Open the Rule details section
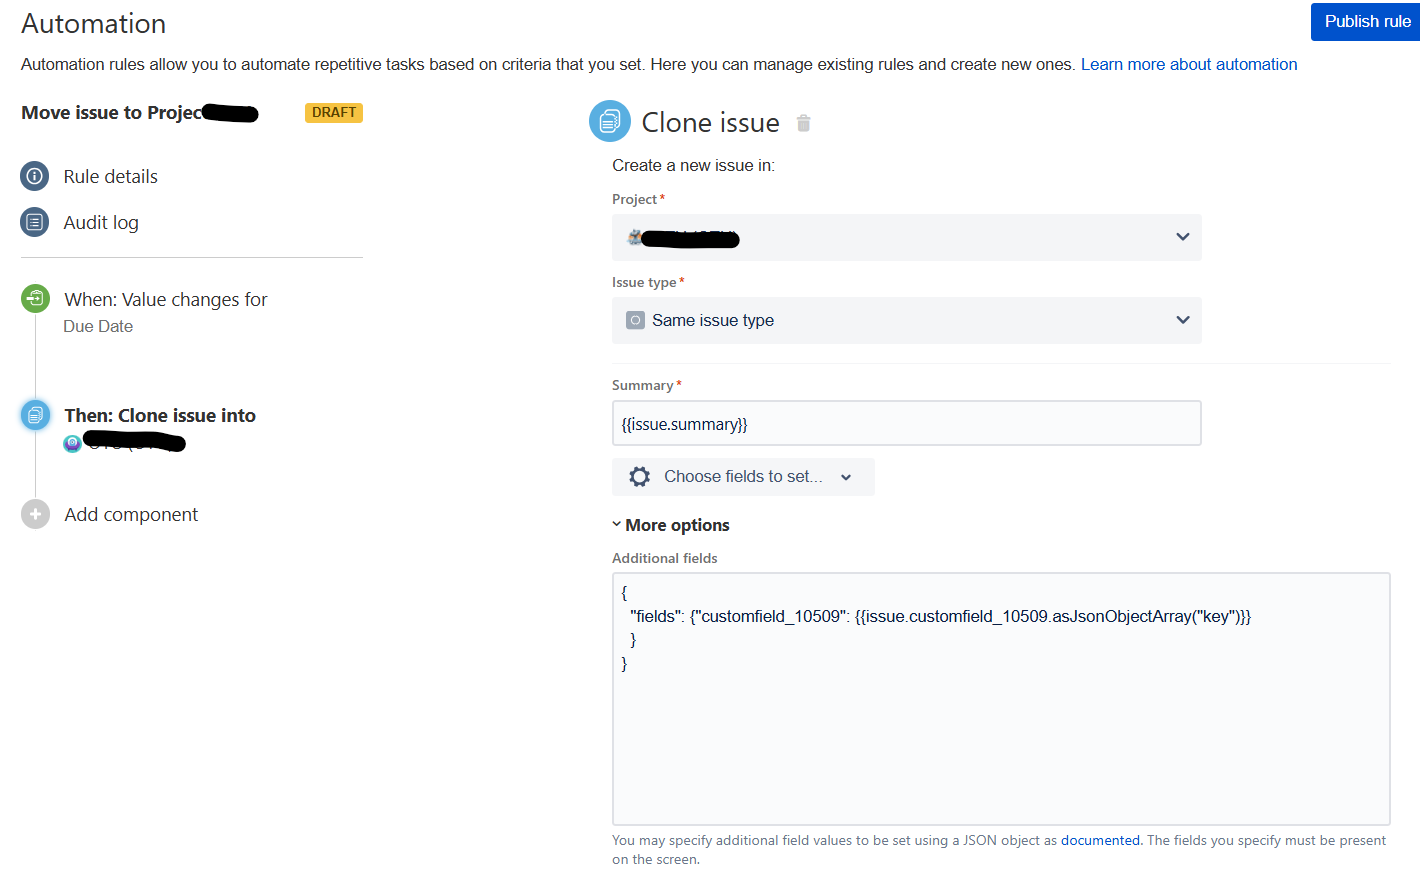1420x882 pixels. tap(110, 176)
